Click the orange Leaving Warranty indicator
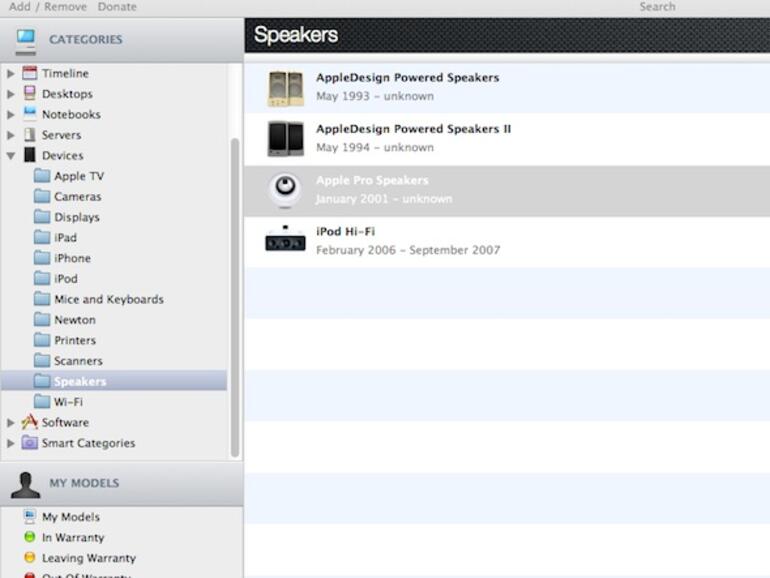The width and height of the screenshot is (770, 578). pos(29,557)
